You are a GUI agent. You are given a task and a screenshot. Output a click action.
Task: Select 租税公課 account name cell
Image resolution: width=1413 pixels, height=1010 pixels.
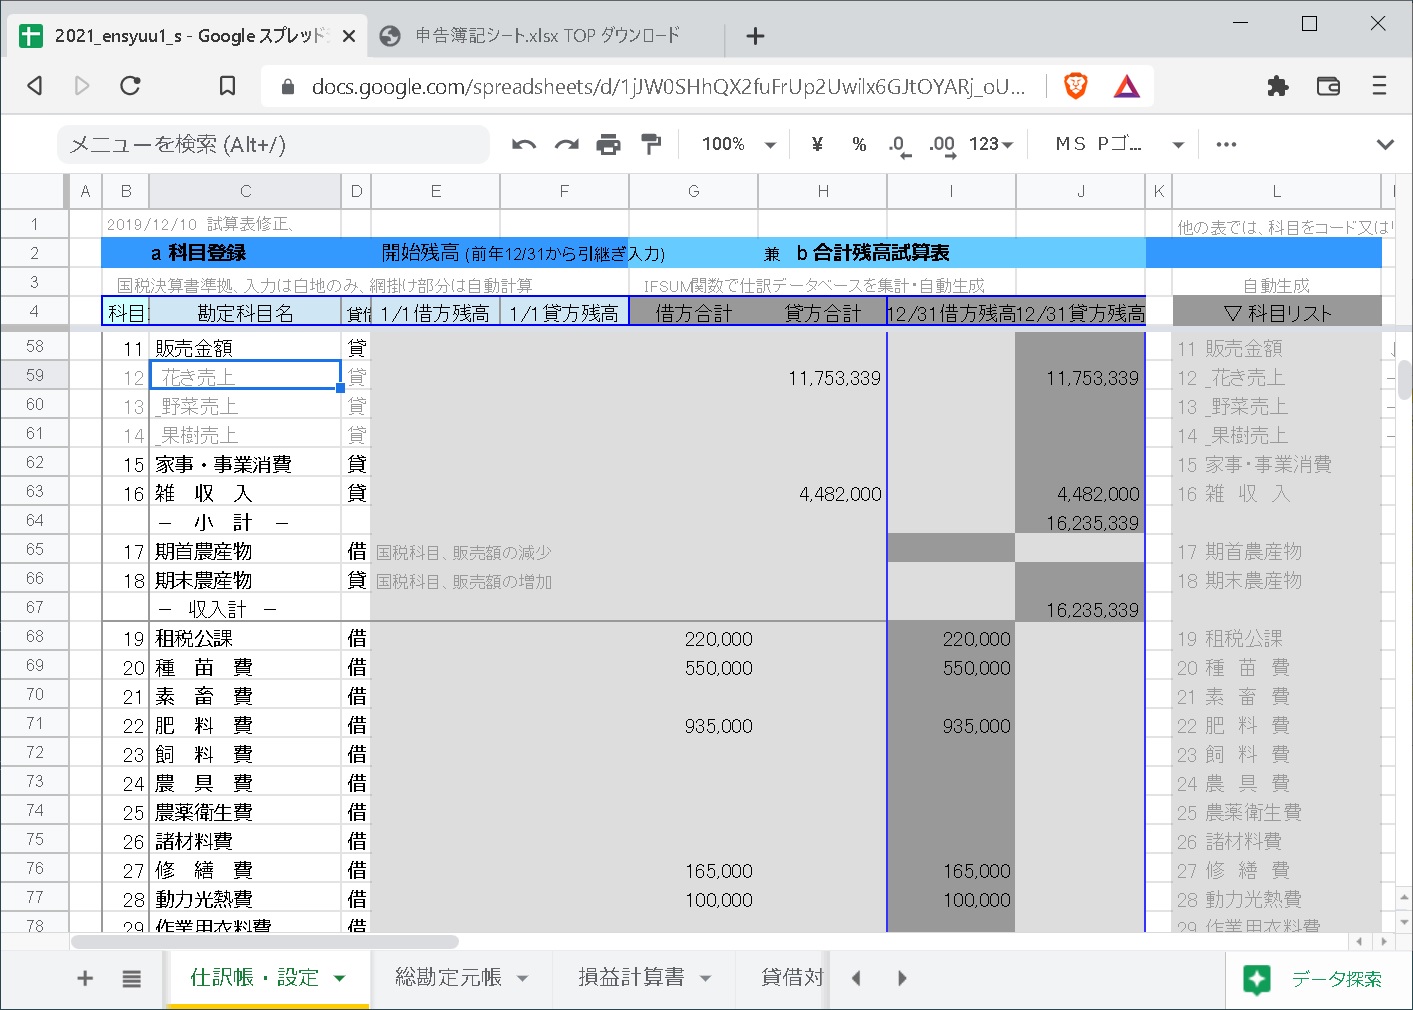245,638
